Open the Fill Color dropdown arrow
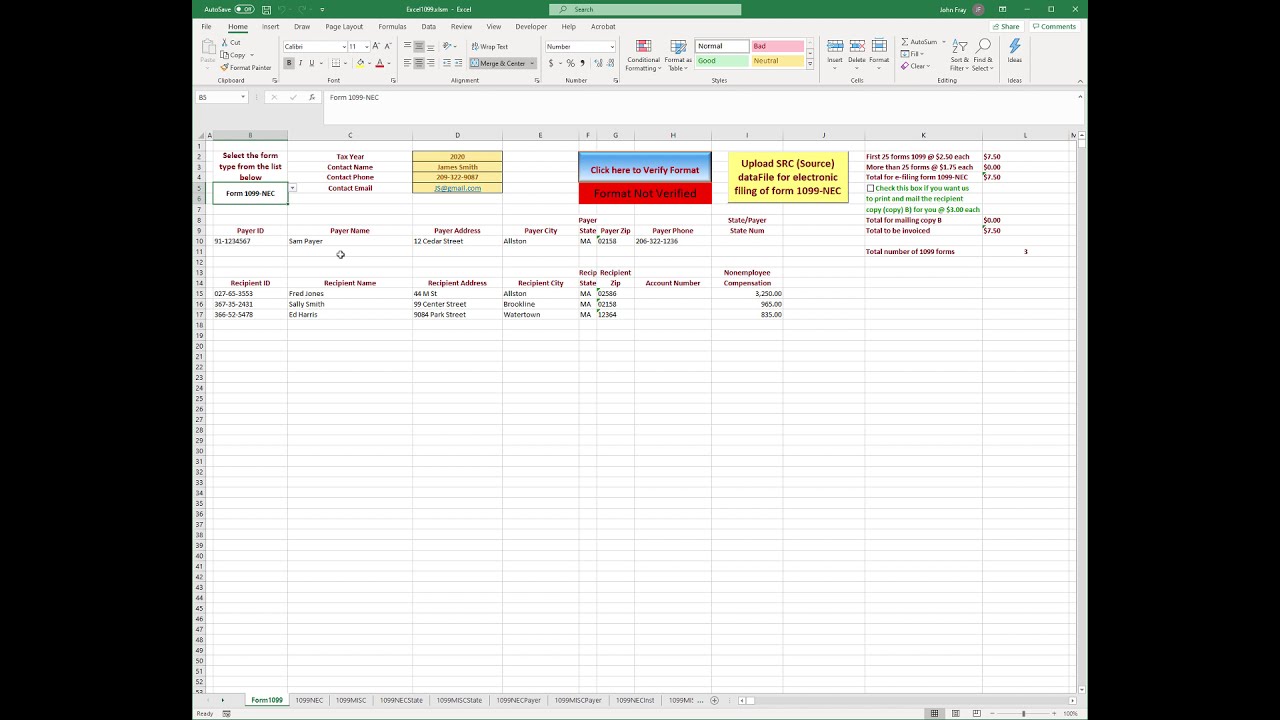This screenshot has width=1280, height=720. point(369,63)
